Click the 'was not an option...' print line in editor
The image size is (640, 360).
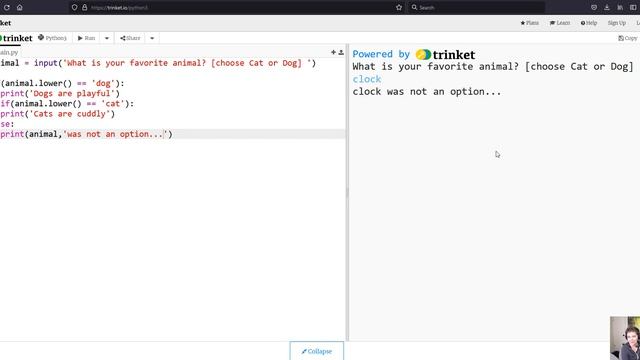86,134
